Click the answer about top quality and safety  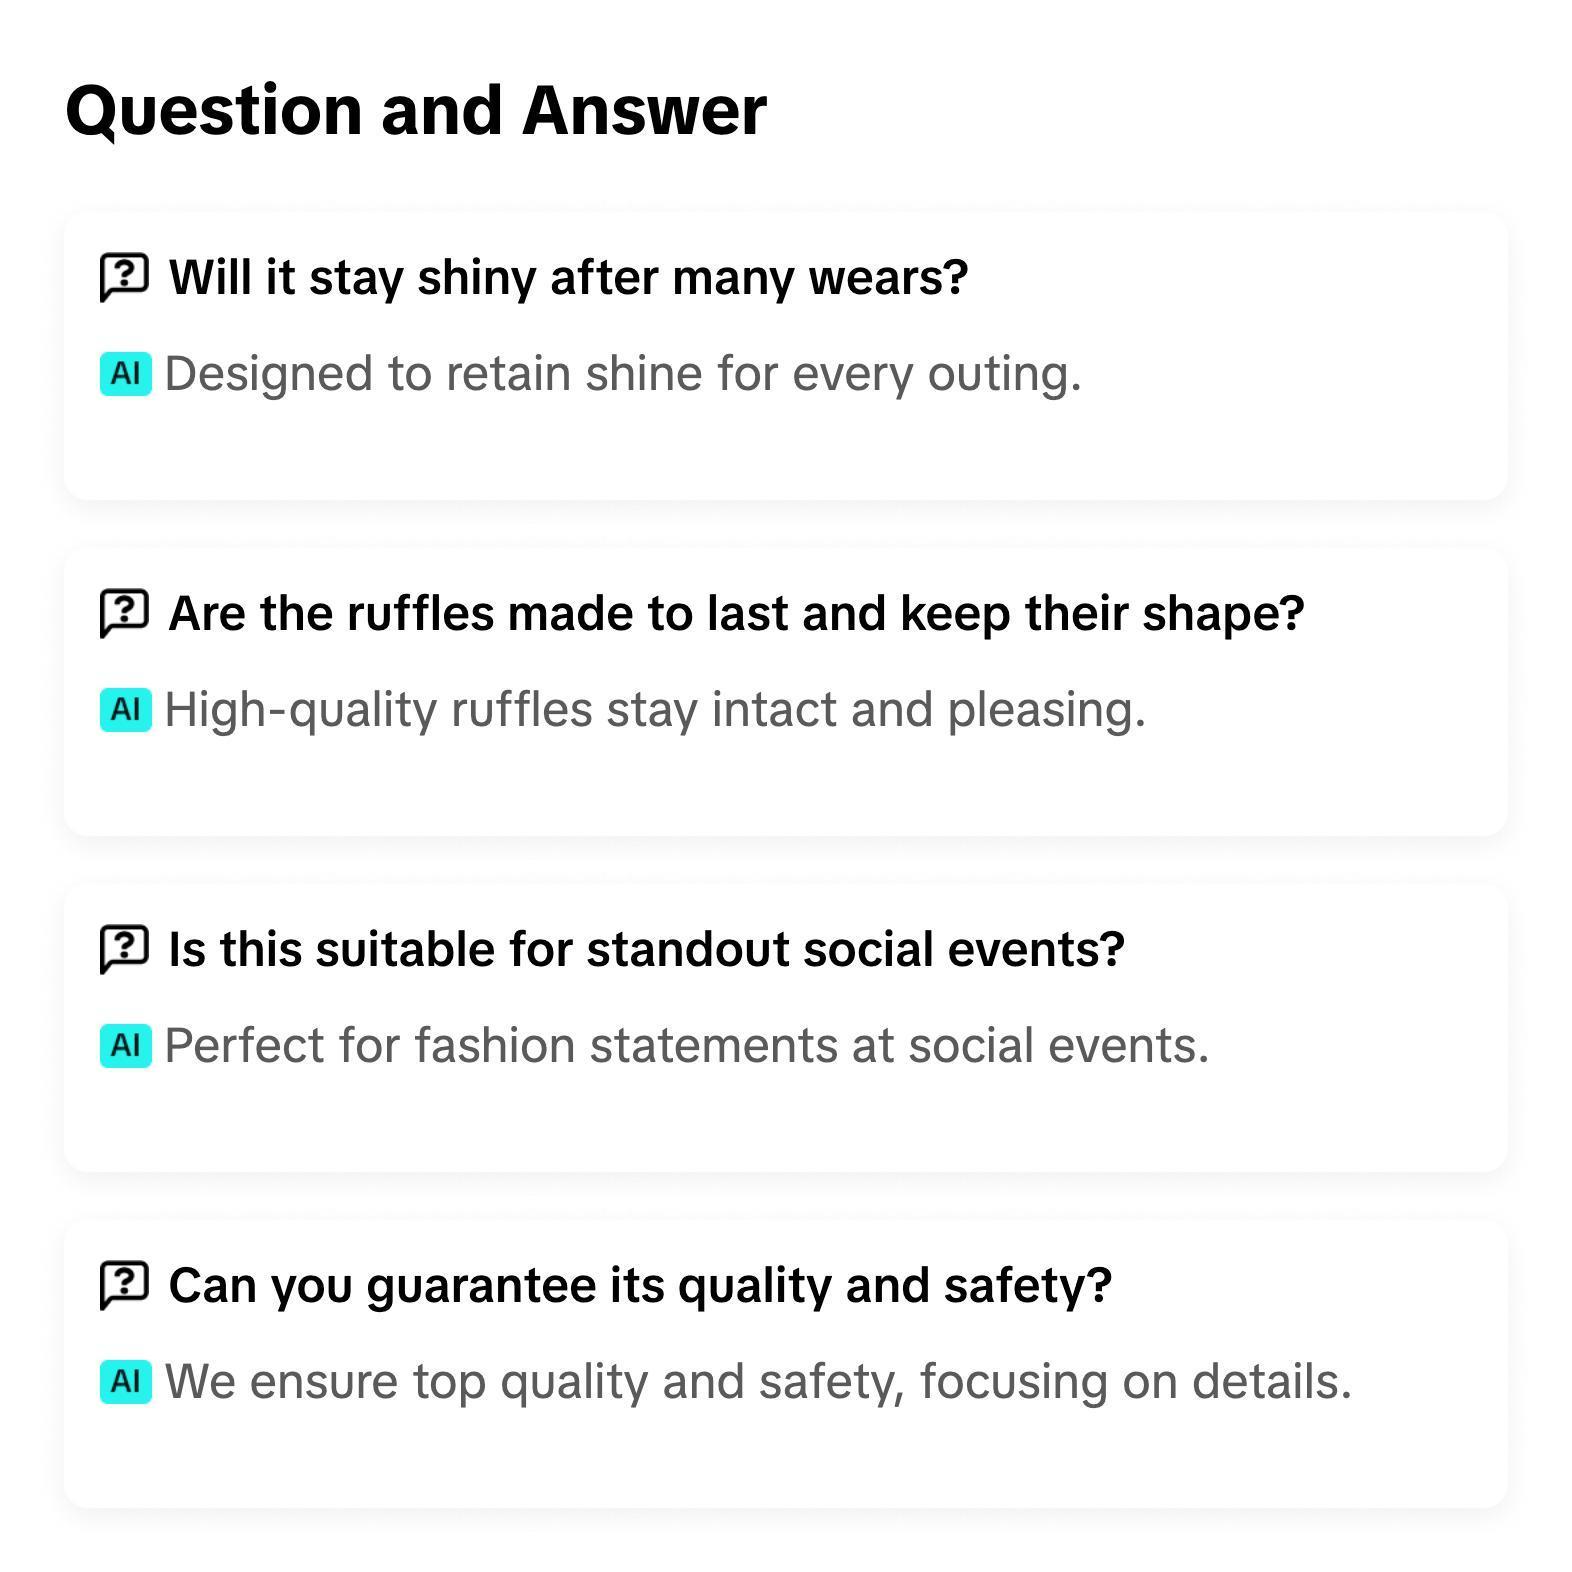coord(758,1382)
